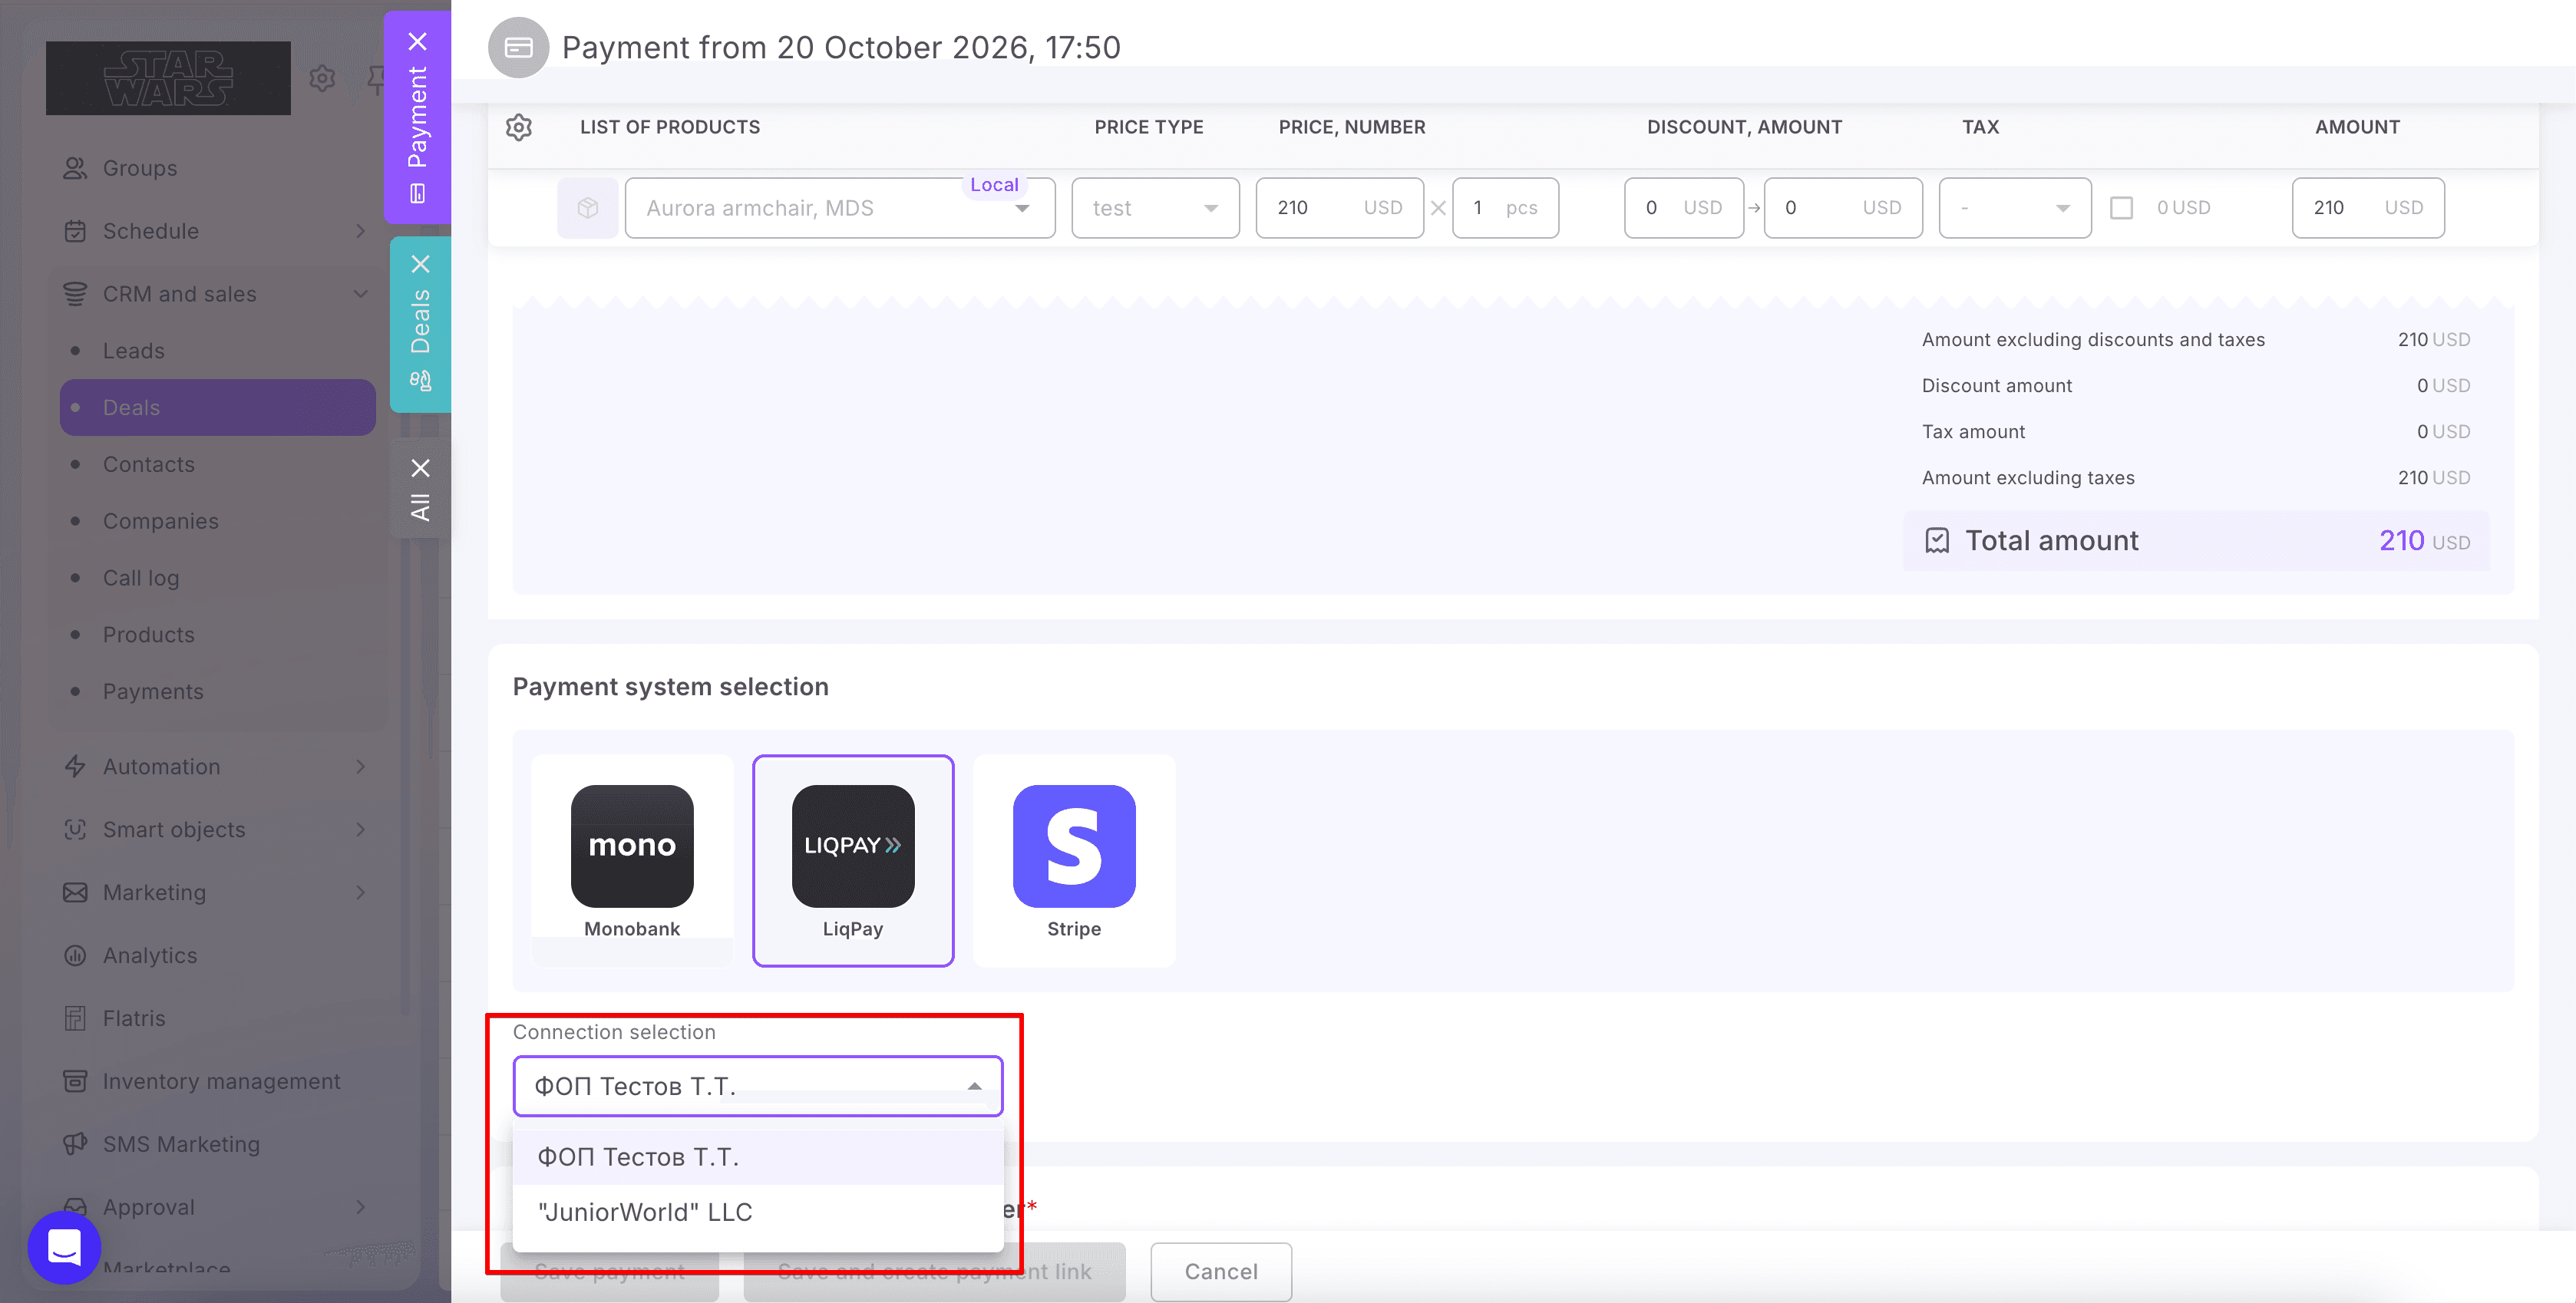Expand the Schedule menu chevron
2576x1303 pixels.
point(361,231)
